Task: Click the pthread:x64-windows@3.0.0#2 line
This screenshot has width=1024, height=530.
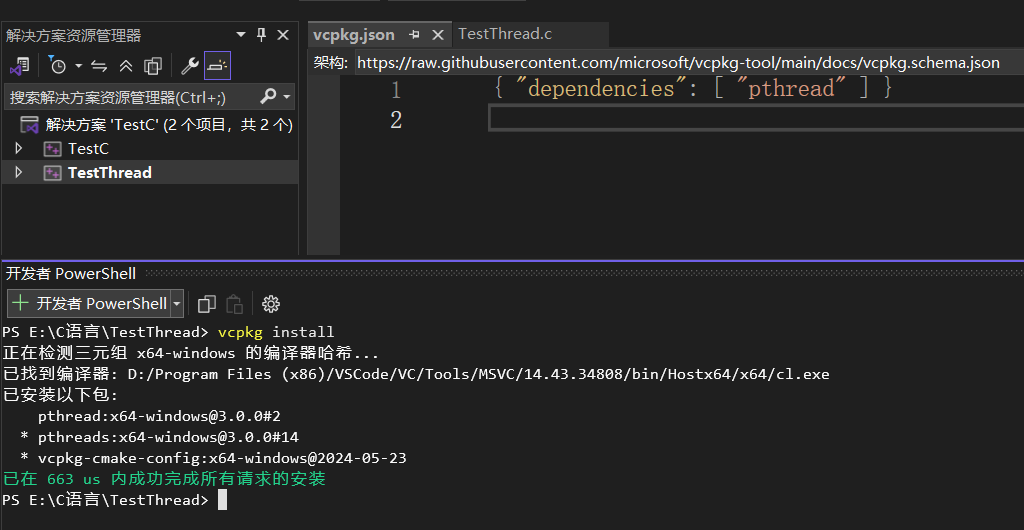Action: point(159,416)
